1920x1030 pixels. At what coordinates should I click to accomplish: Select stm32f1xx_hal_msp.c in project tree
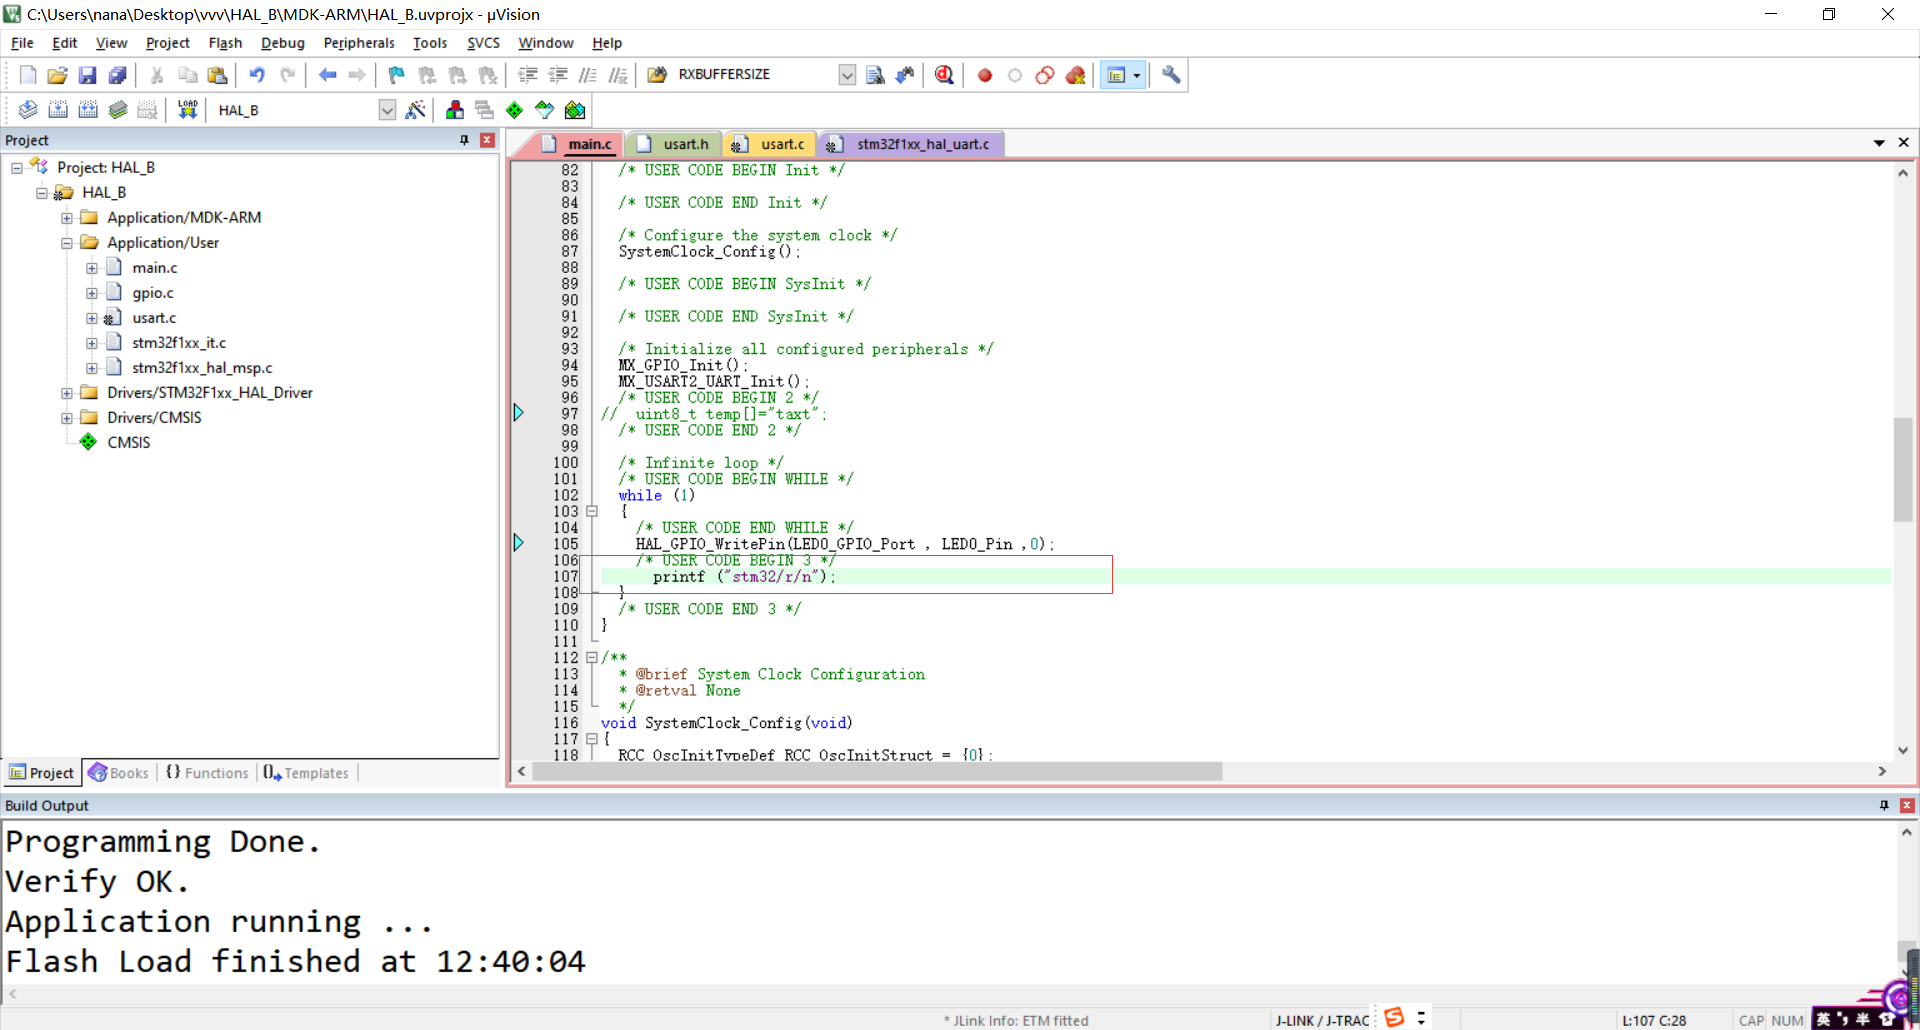coord(202,368)
